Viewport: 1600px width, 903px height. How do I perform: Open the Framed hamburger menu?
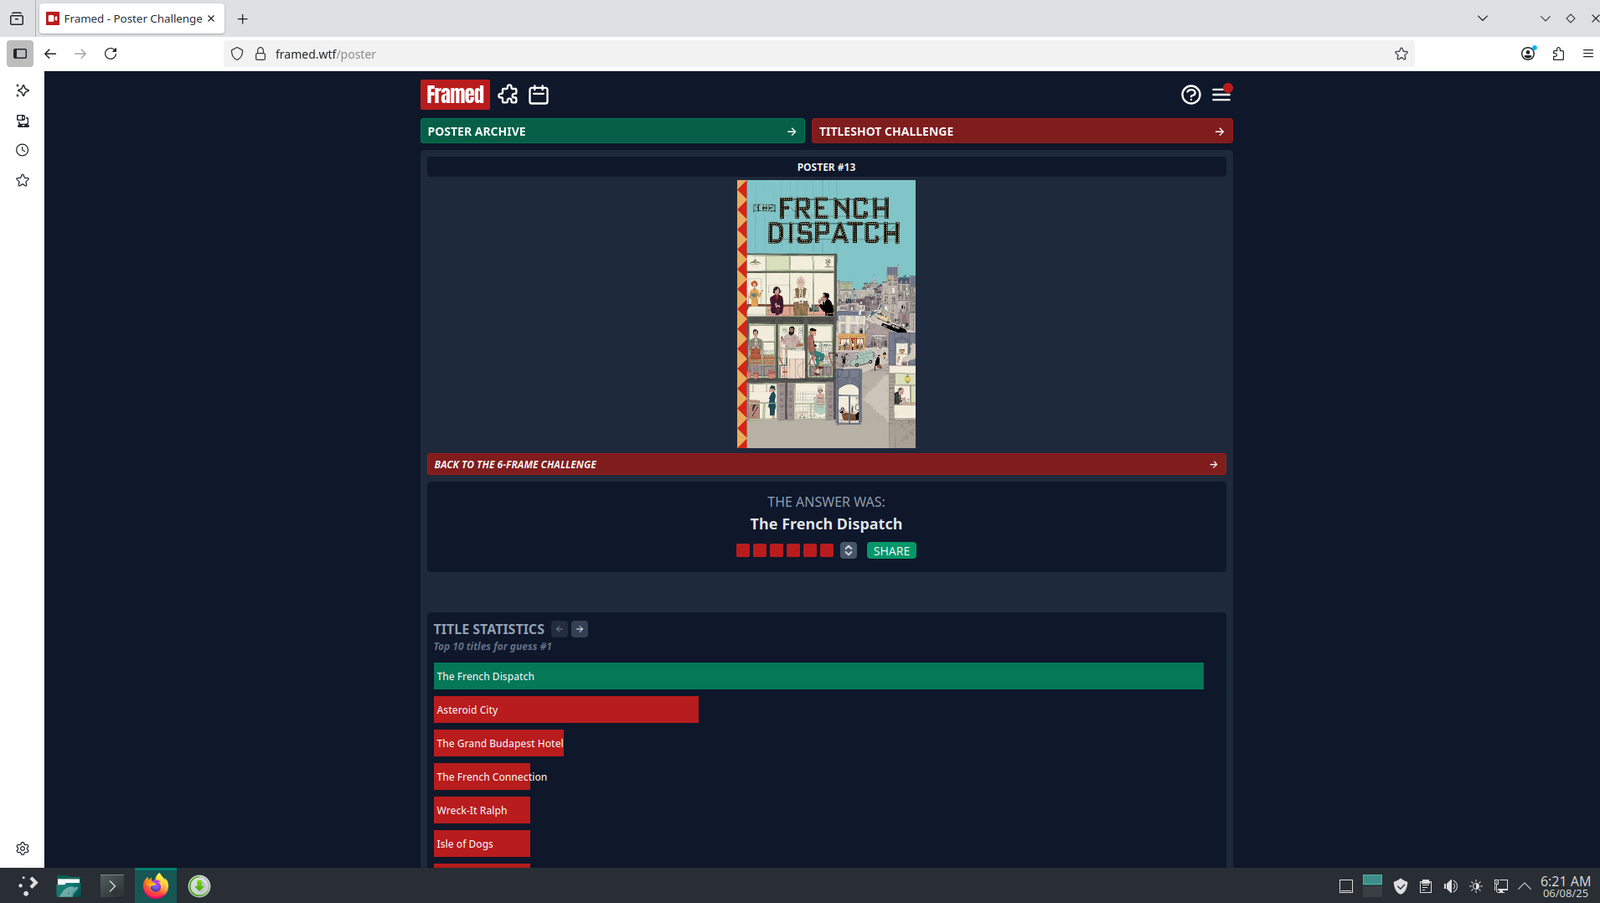[x=1221, y=94]
